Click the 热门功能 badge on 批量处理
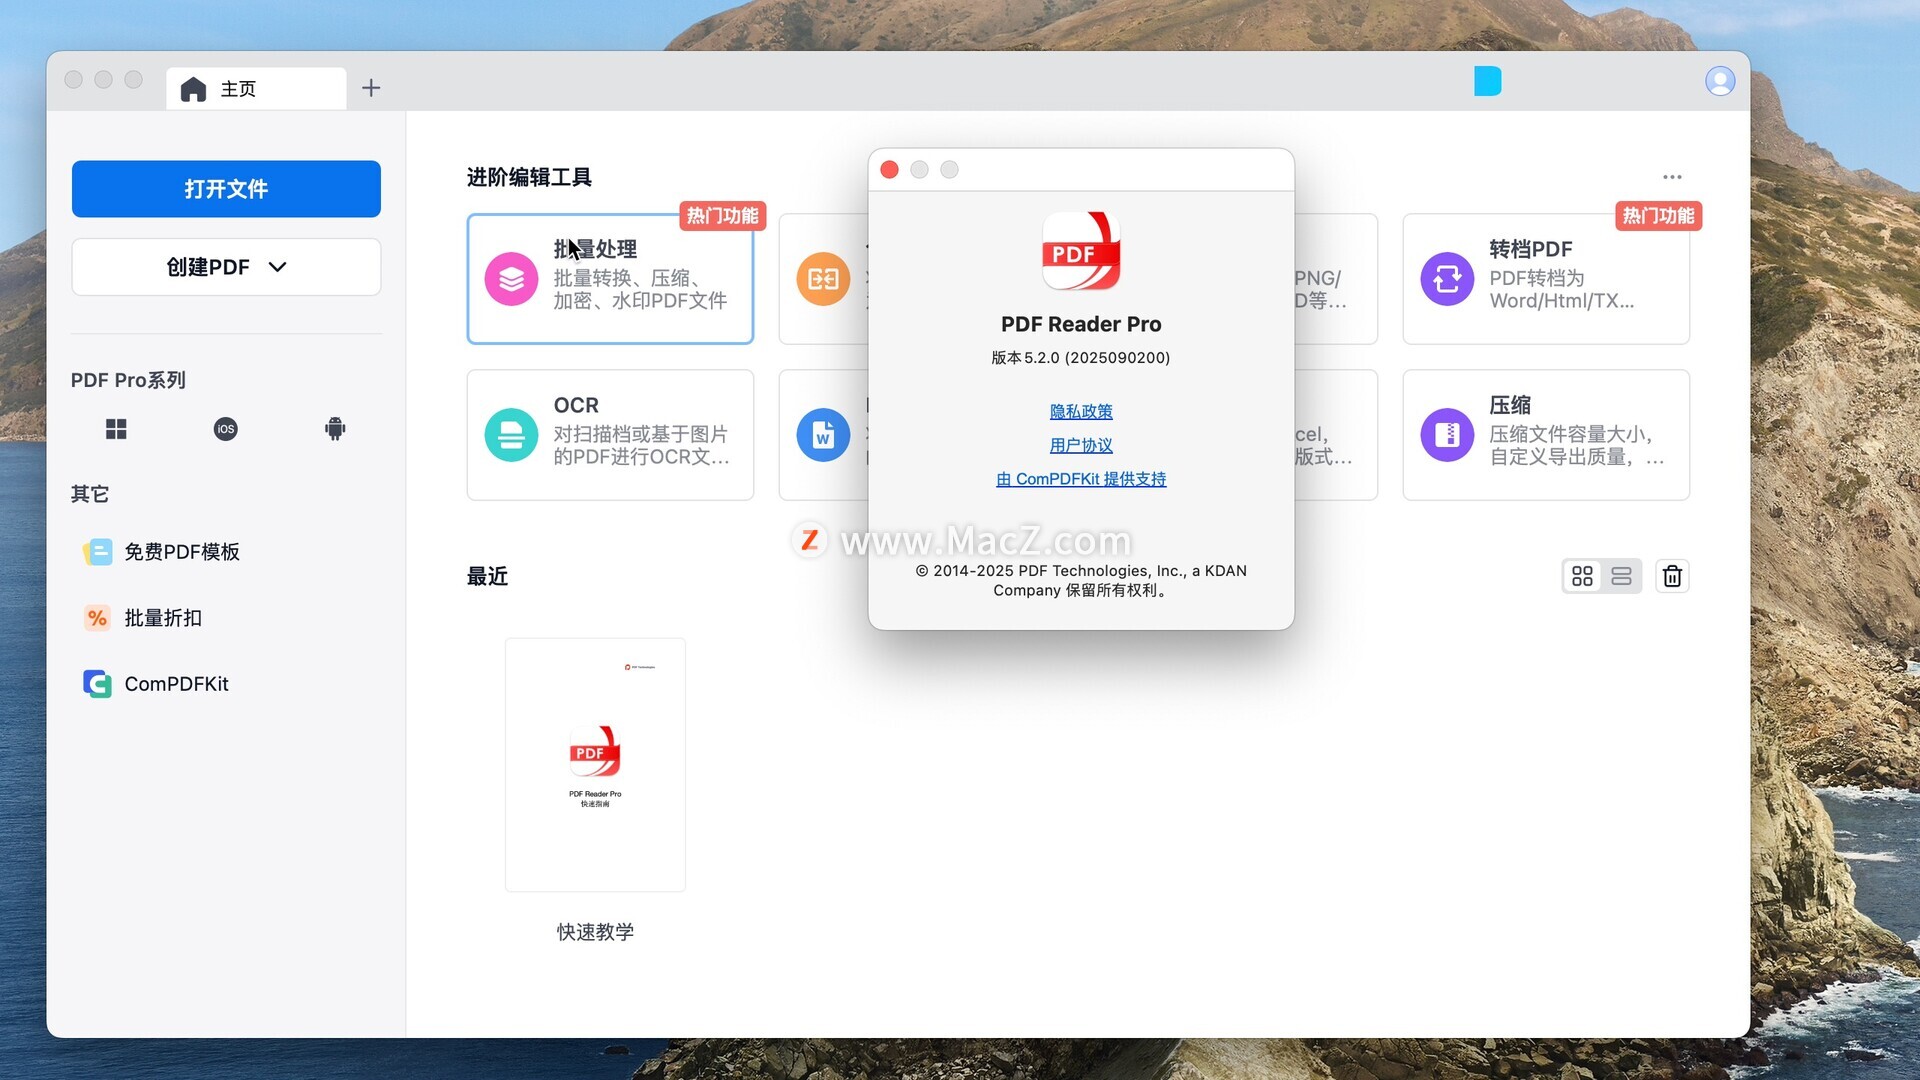Viewport: 1920px width, 1080px height. pyautogui.click(x=722, y=216)
